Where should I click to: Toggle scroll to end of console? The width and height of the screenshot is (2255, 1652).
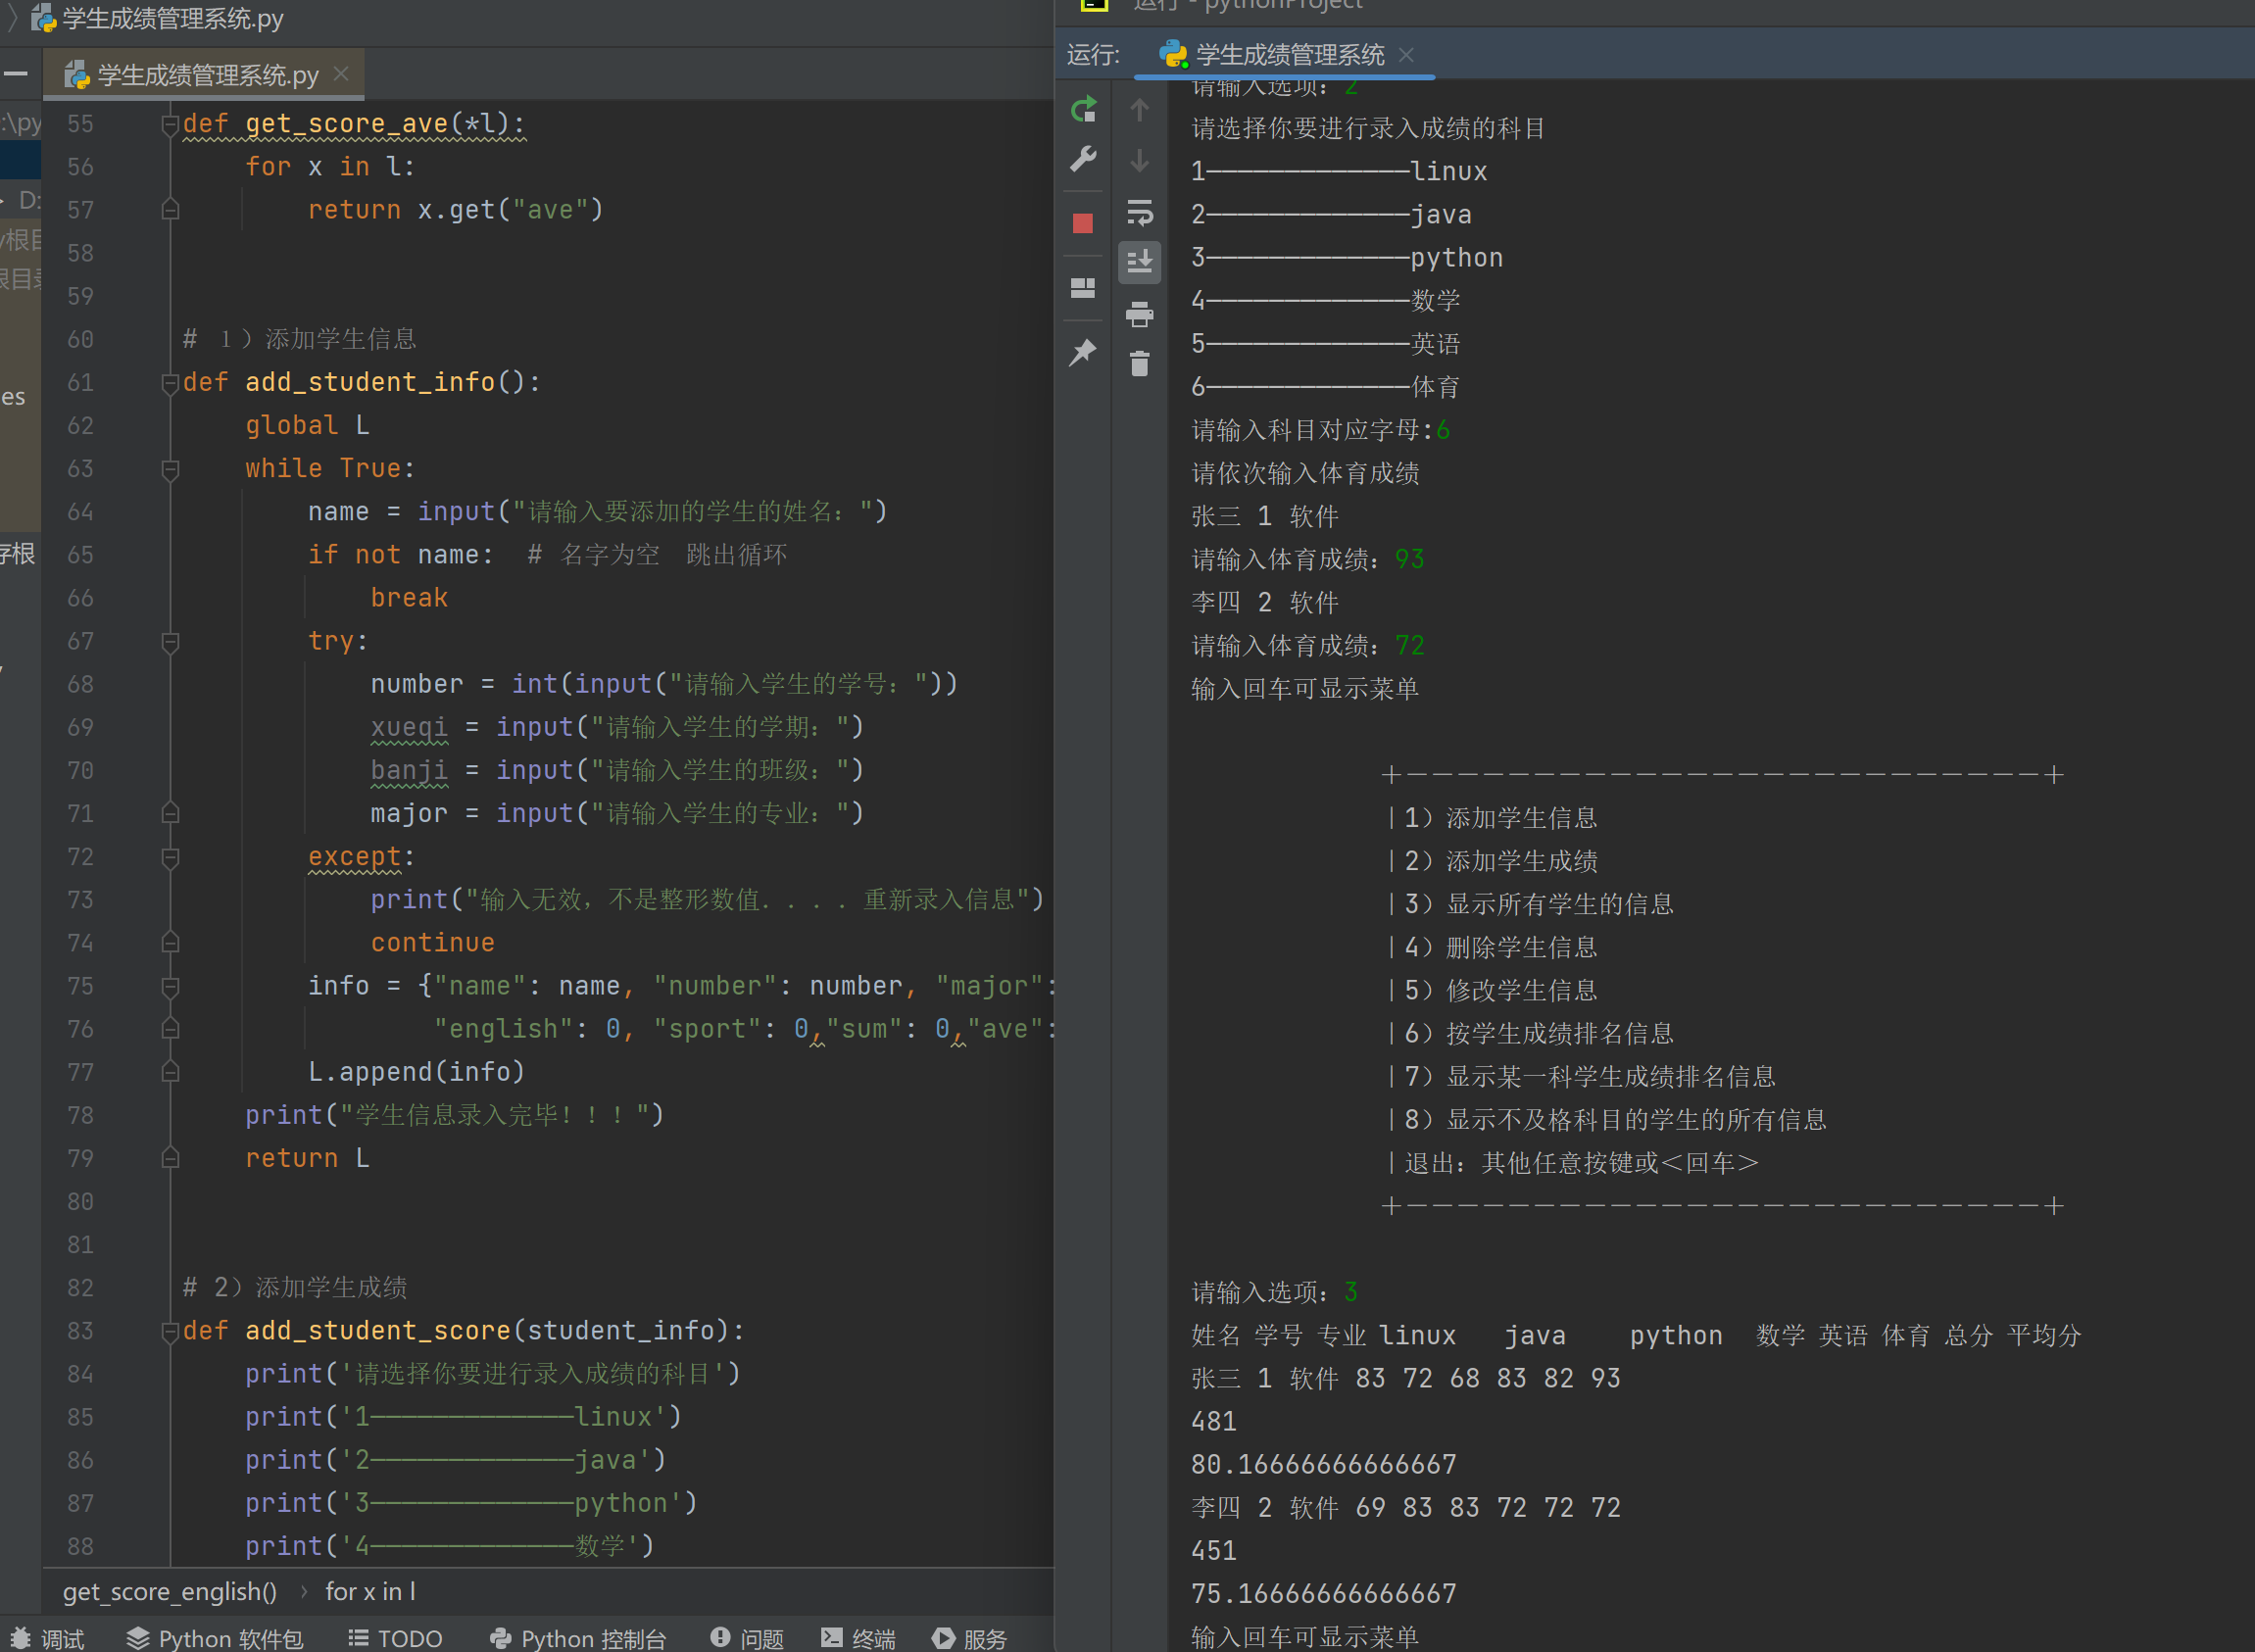pyautogui.click(x=1139, y=263)
